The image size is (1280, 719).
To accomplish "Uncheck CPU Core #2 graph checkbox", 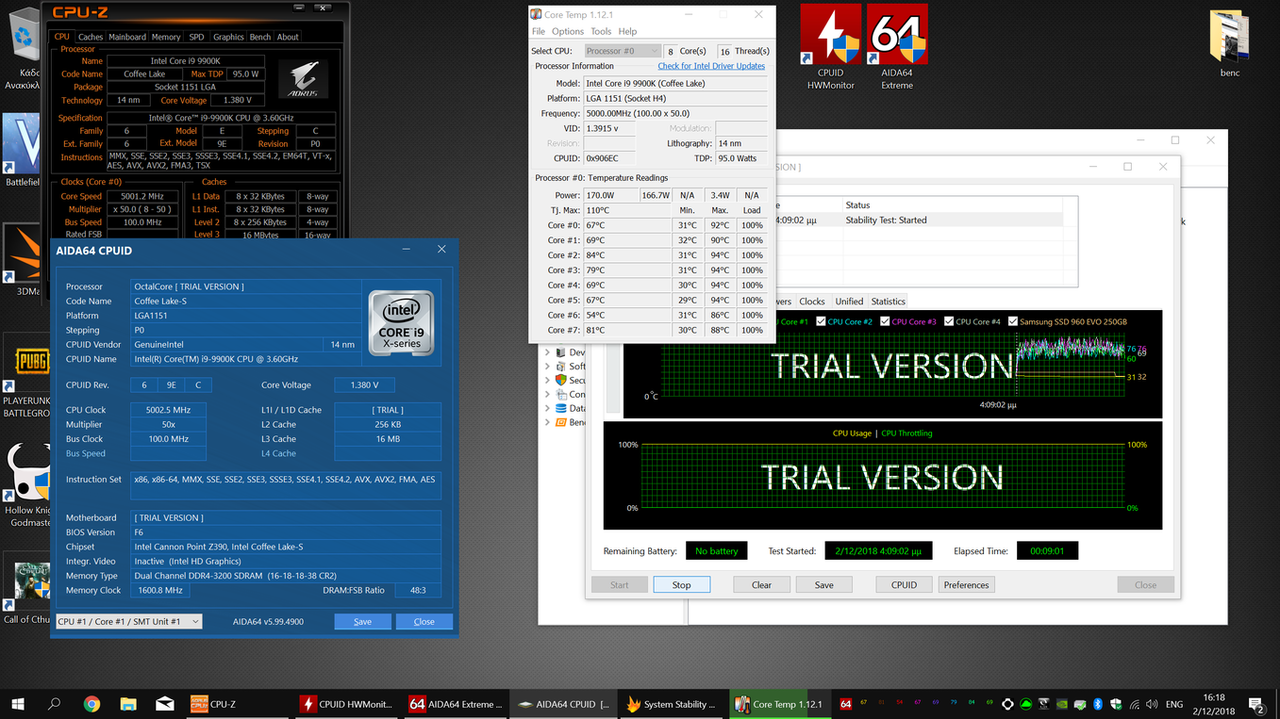I will pos(822,321).
